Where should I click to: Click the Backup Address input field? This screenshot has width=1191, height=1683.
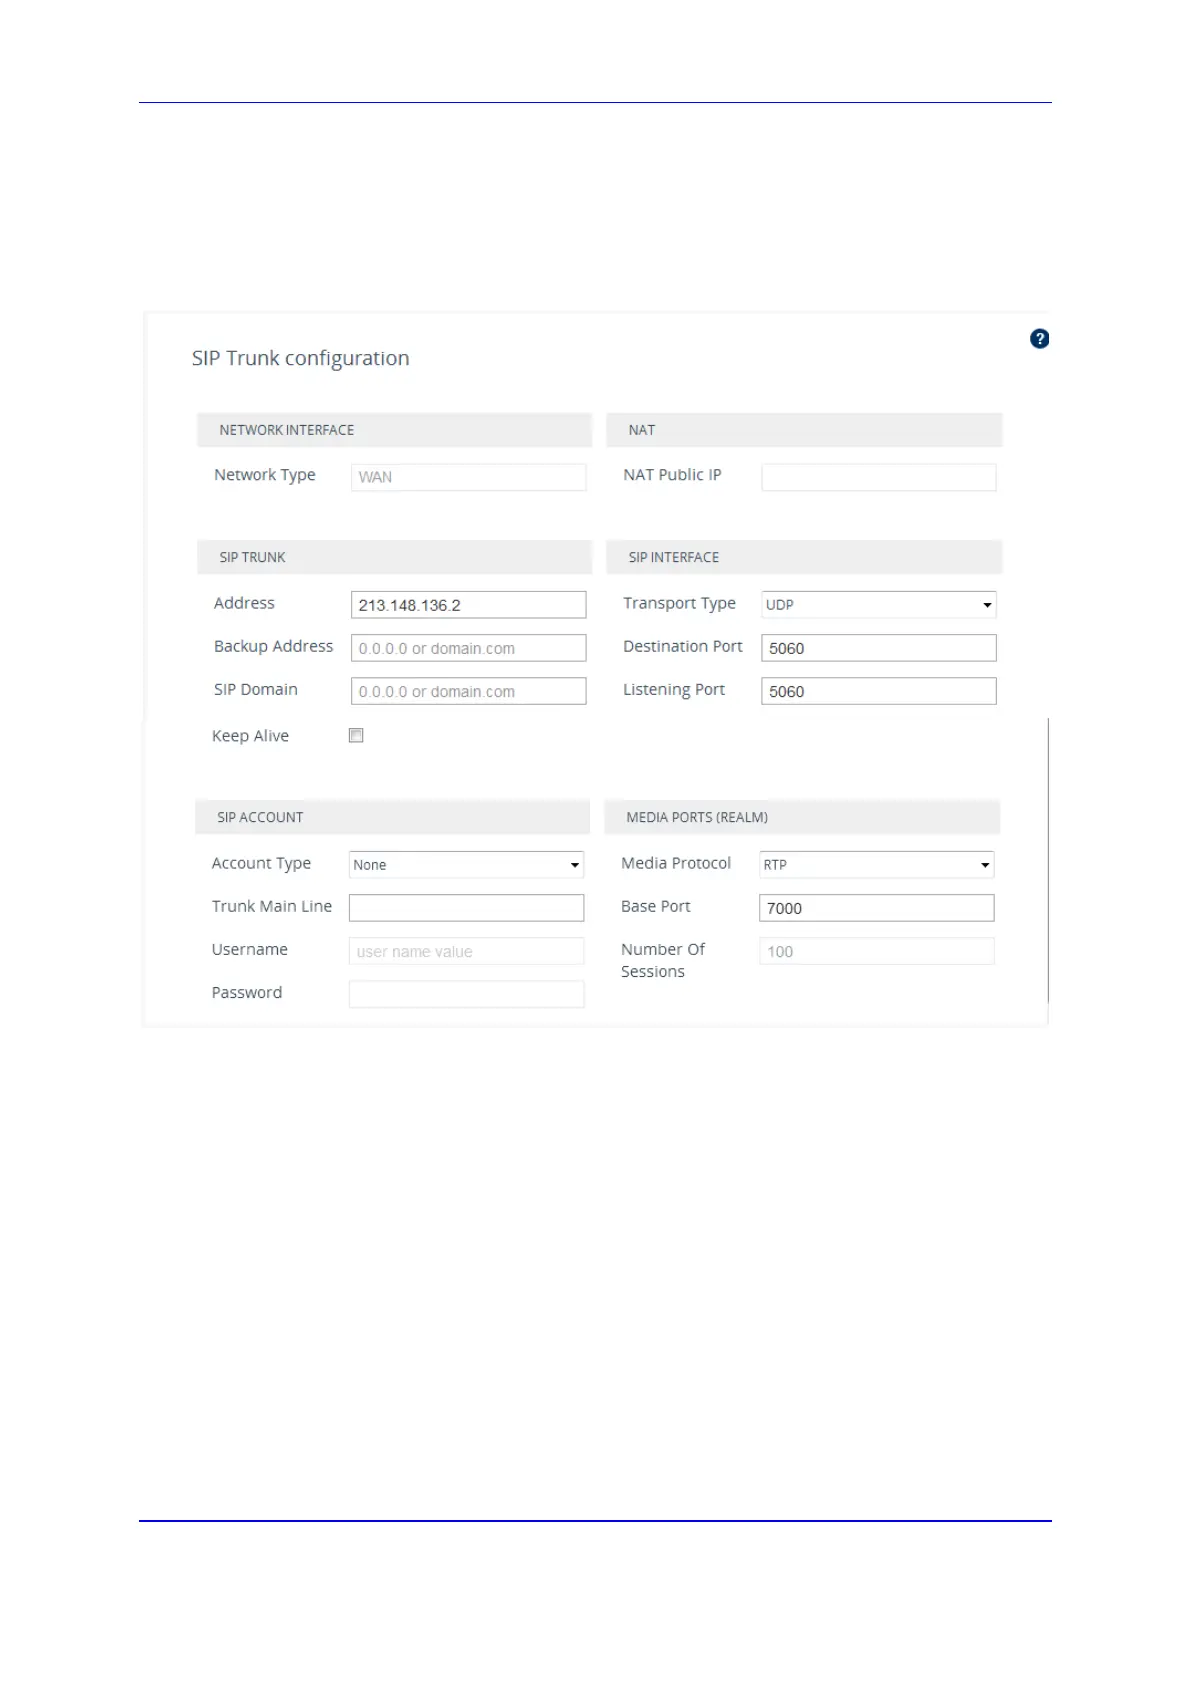pos(468,648)
